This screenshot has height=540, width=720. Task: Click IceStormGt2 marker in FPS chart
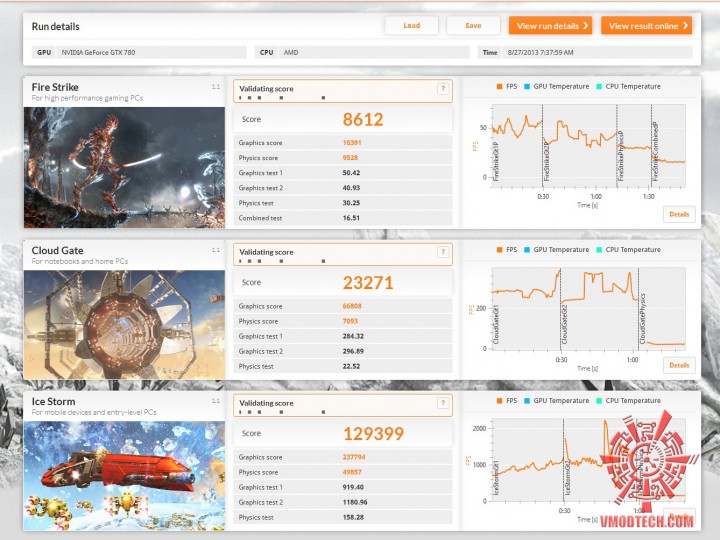[568, 478]
